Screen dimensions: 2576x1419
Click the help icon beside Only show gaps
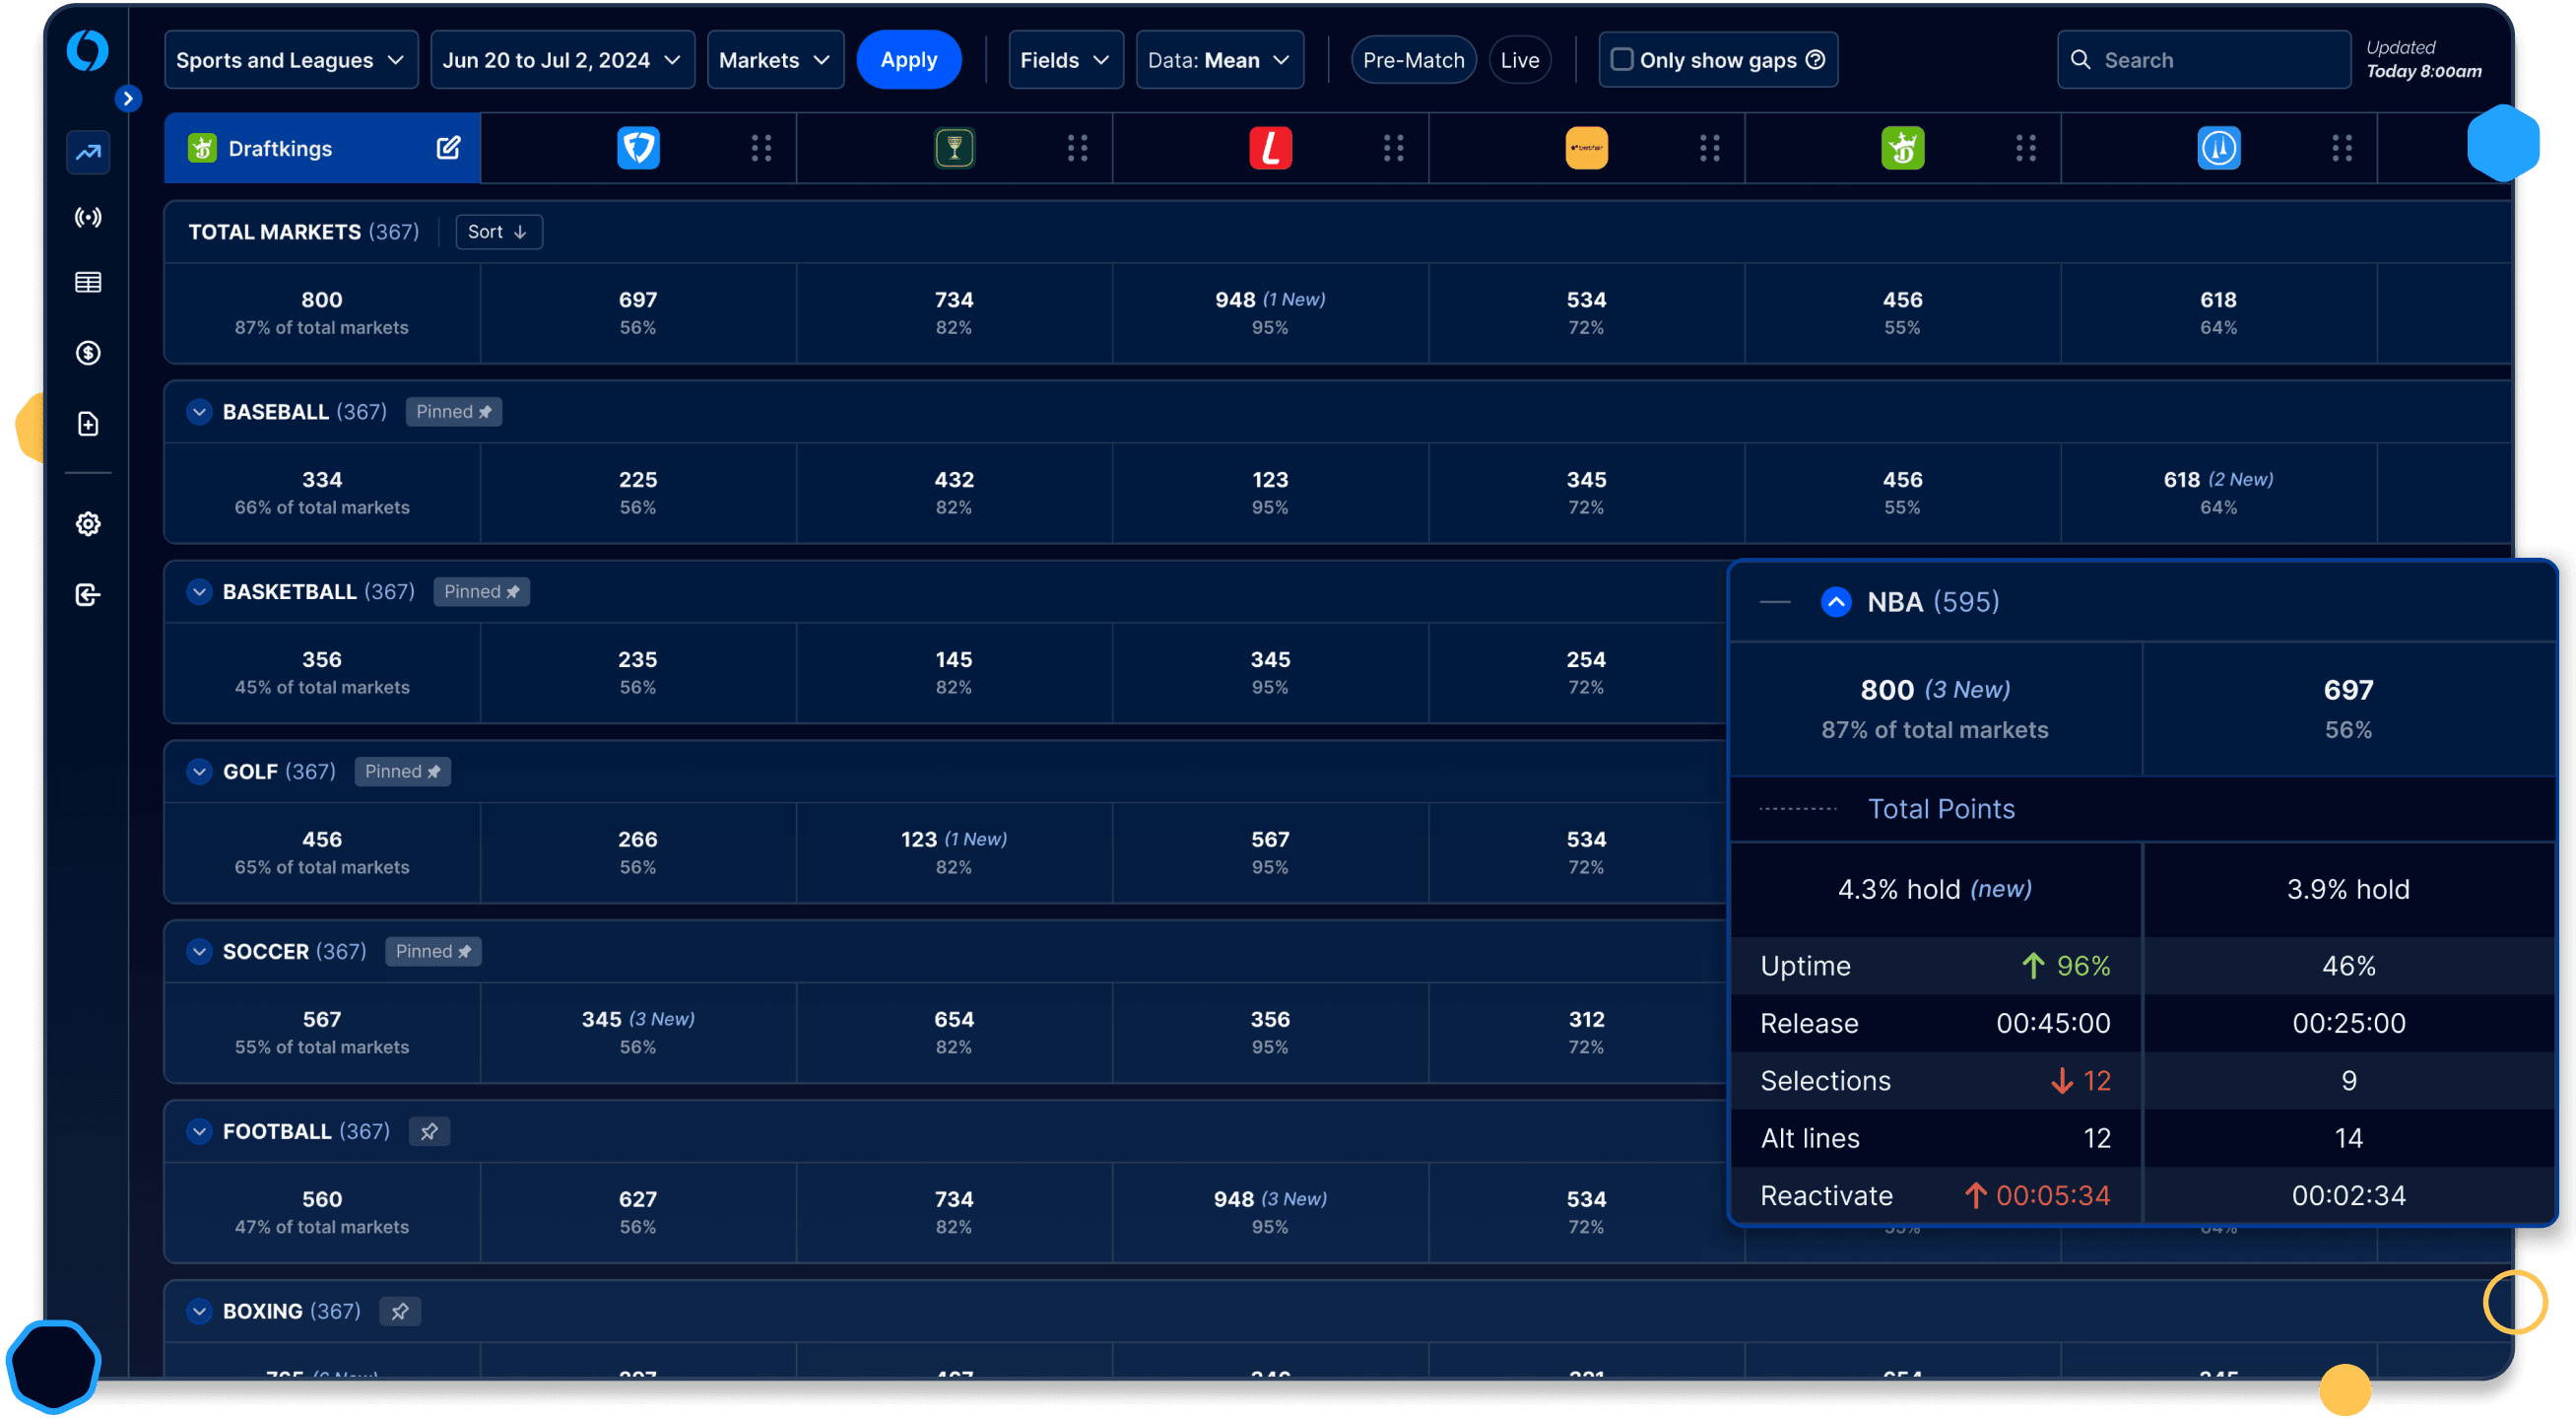(1816, 60)
